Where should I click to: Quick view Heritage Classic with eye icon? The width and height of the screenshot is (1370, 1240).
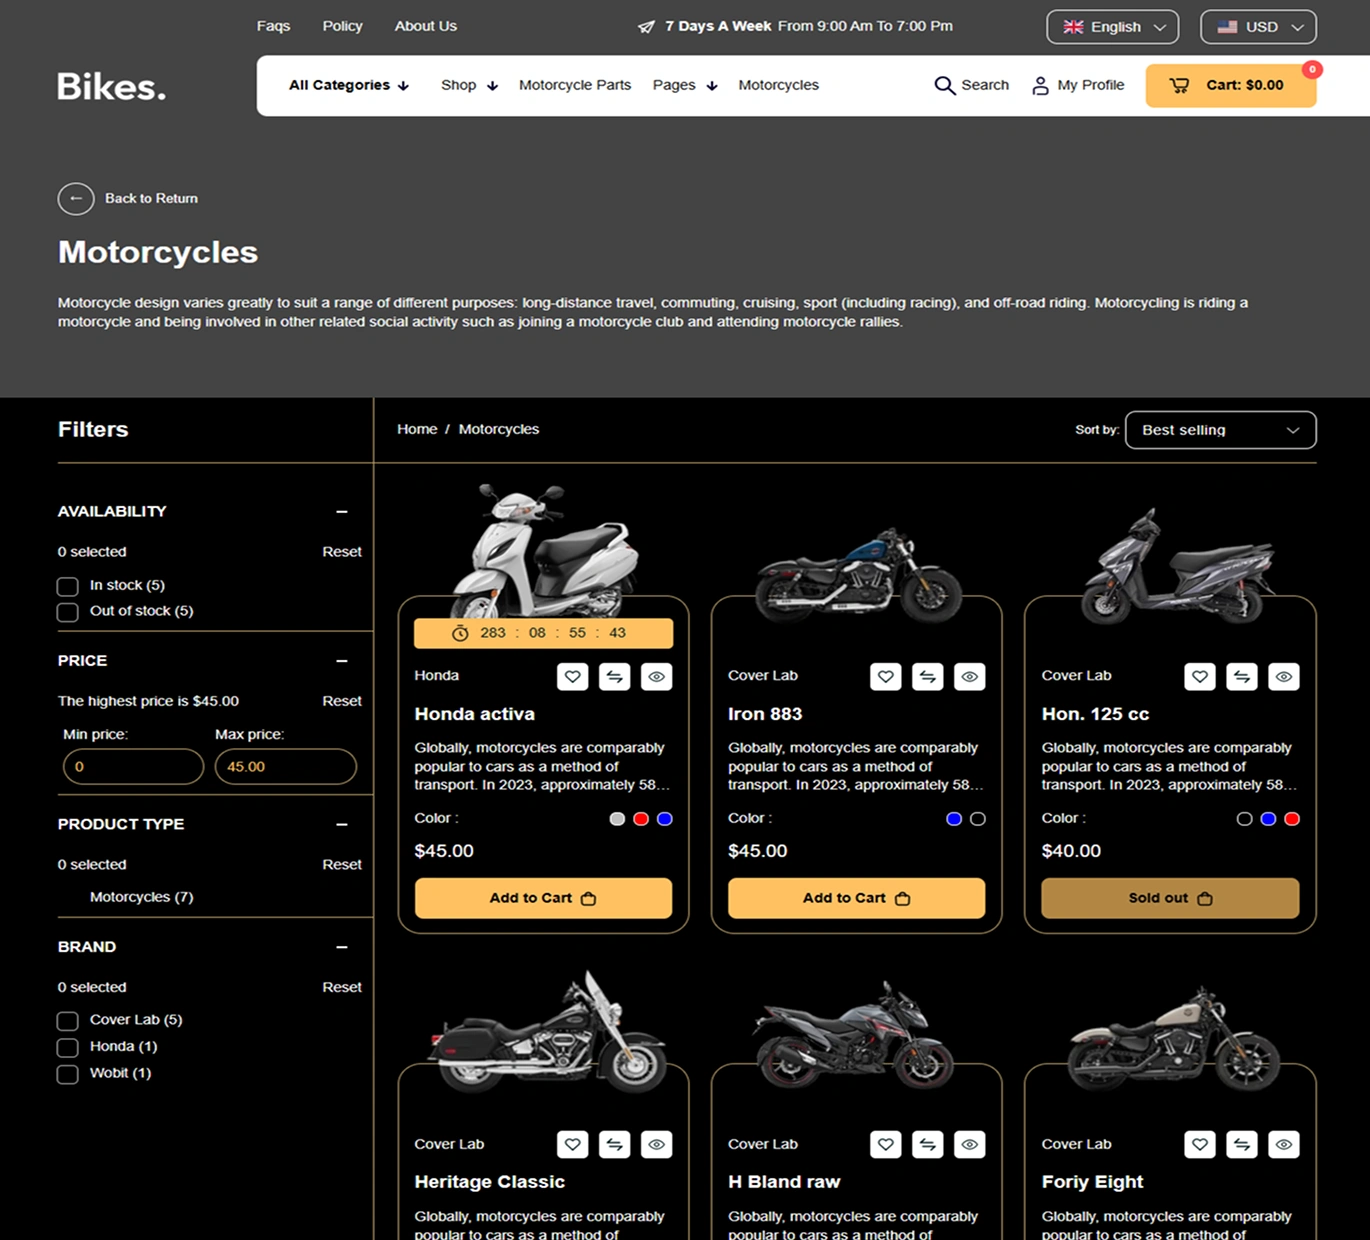point(656,1144)
